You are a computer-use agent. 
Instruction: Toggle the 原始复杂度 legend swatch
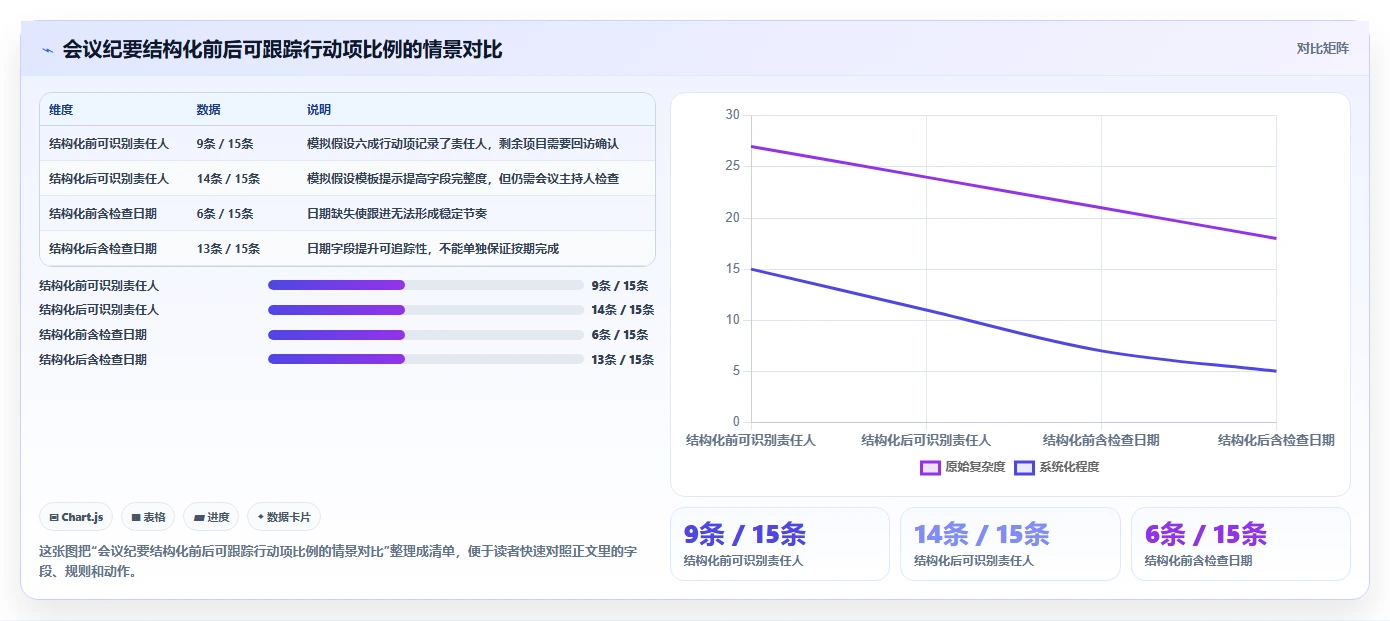[930, 467]
